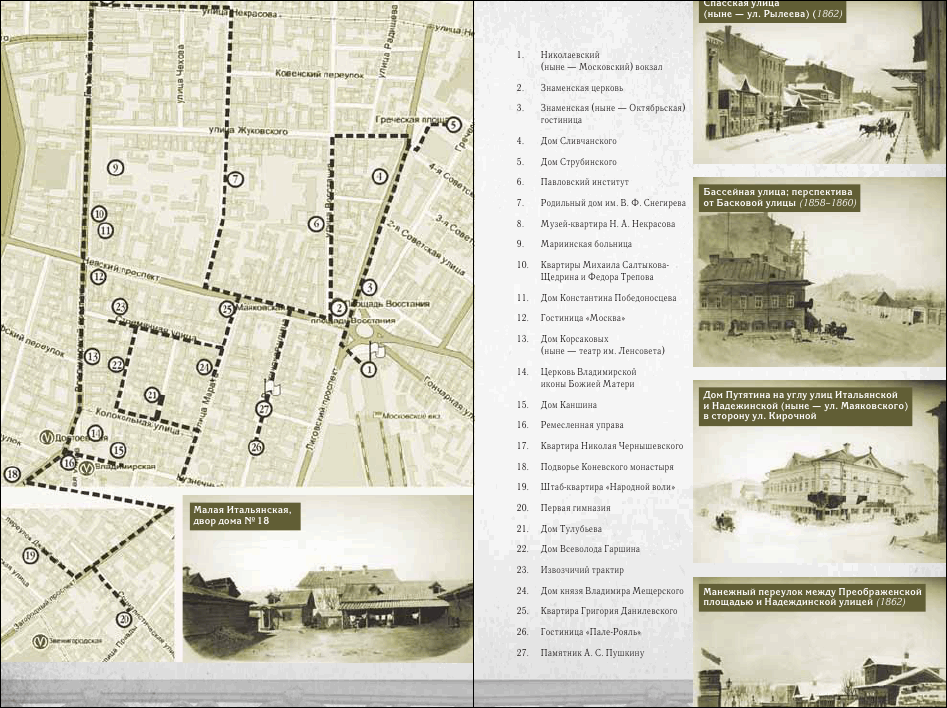Click legend entry 'Мариинская больница'
This screenshot has width=947, height=708.
click(586, 244)
